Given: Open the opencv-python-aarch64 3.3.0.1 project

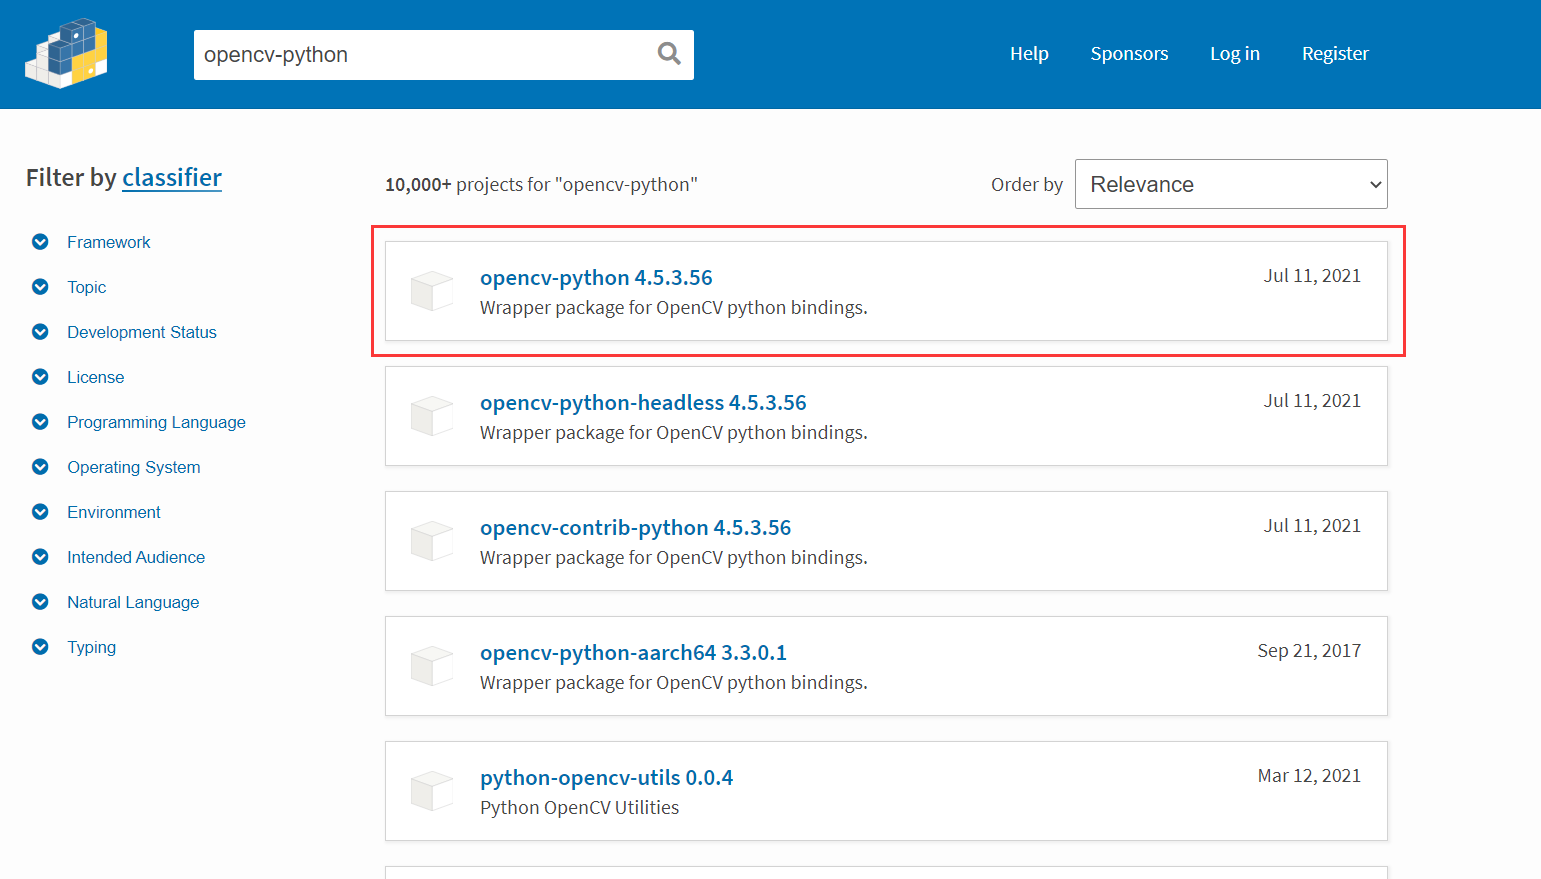Looking at the screenshot, I should coord(633,652).
